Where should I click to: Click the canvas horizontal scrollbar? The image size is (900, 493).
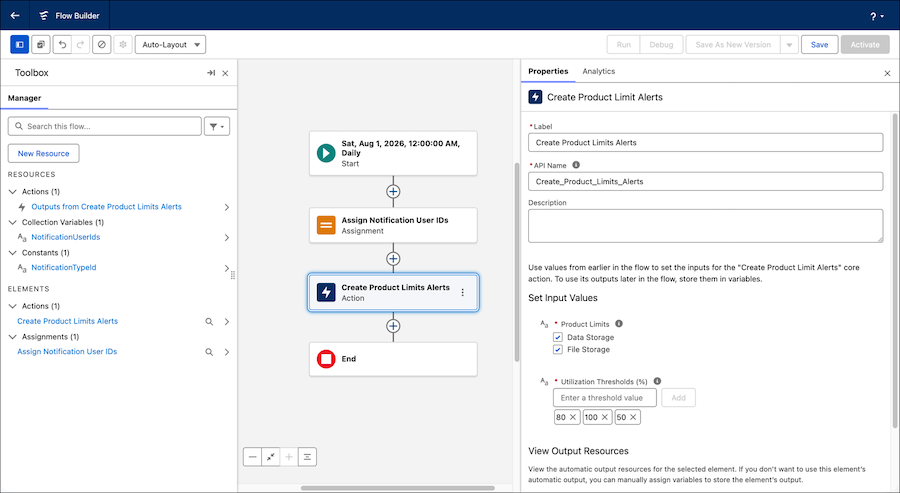tap(398, 488)
